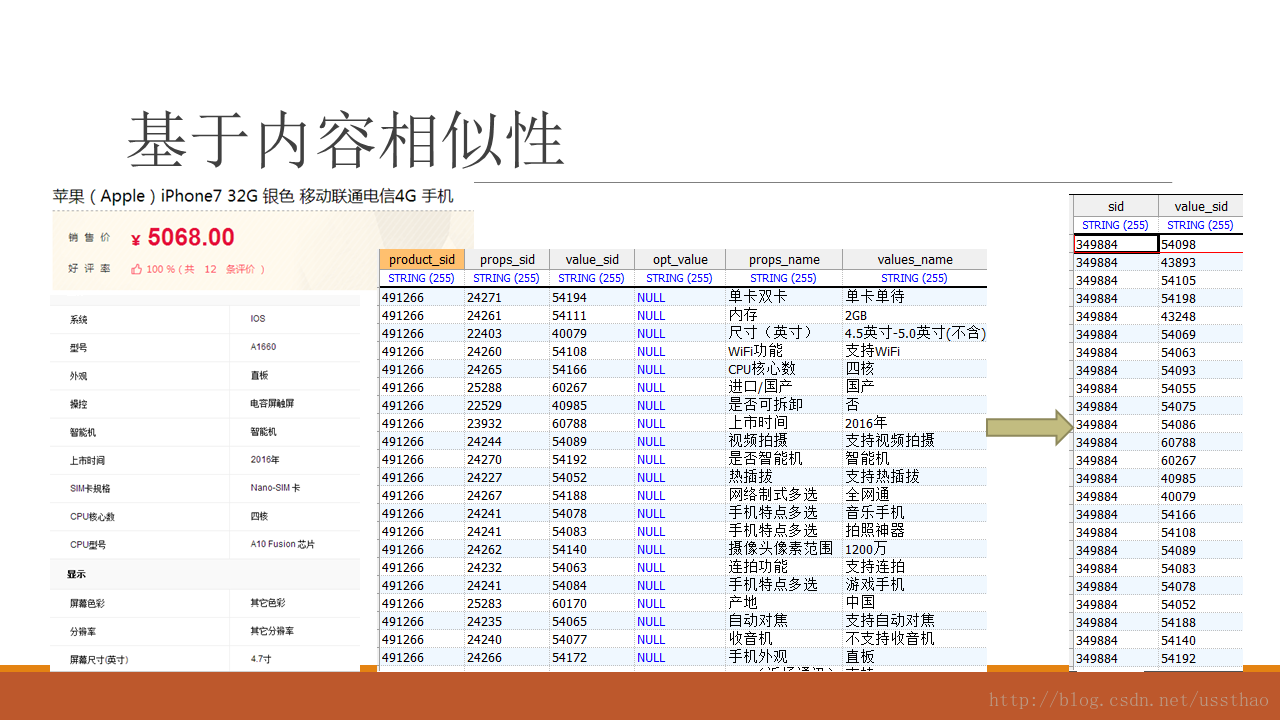Select cell 24262 in props_sid column
Screen dimensions: 1280x720
[507, 549]
